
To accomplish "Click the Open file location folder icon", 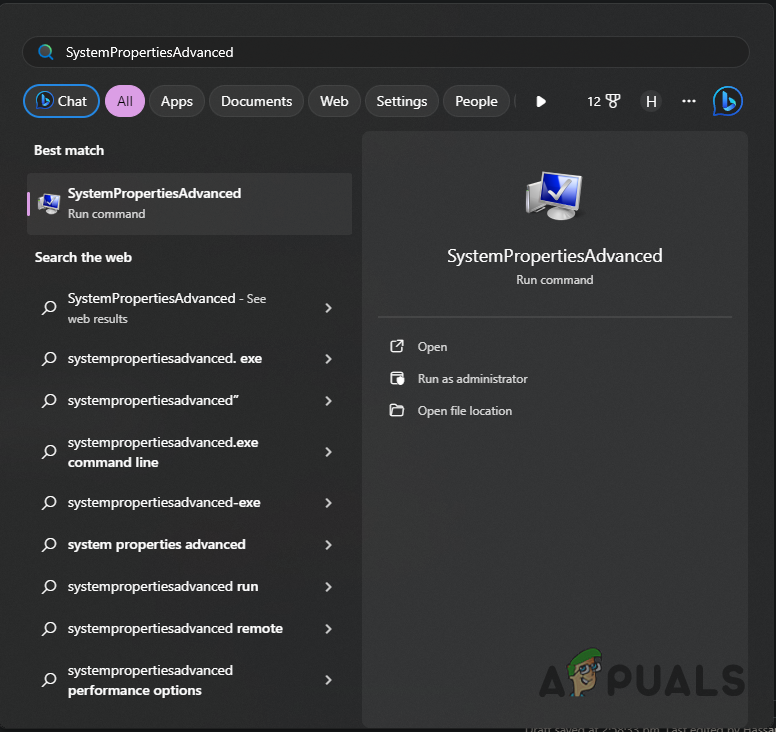I will [x=397, y=410].
